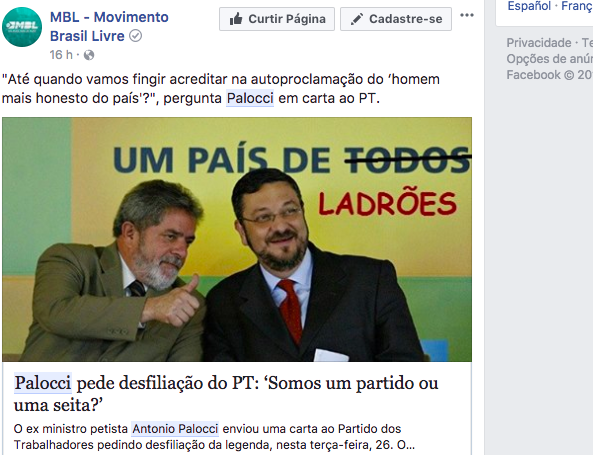
Task: Click the 16 h post timestamp
Action: tap(61, 55)
